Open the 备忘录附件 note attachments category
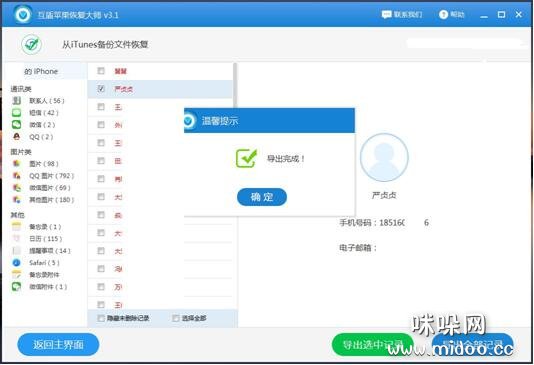 [36, 274]
